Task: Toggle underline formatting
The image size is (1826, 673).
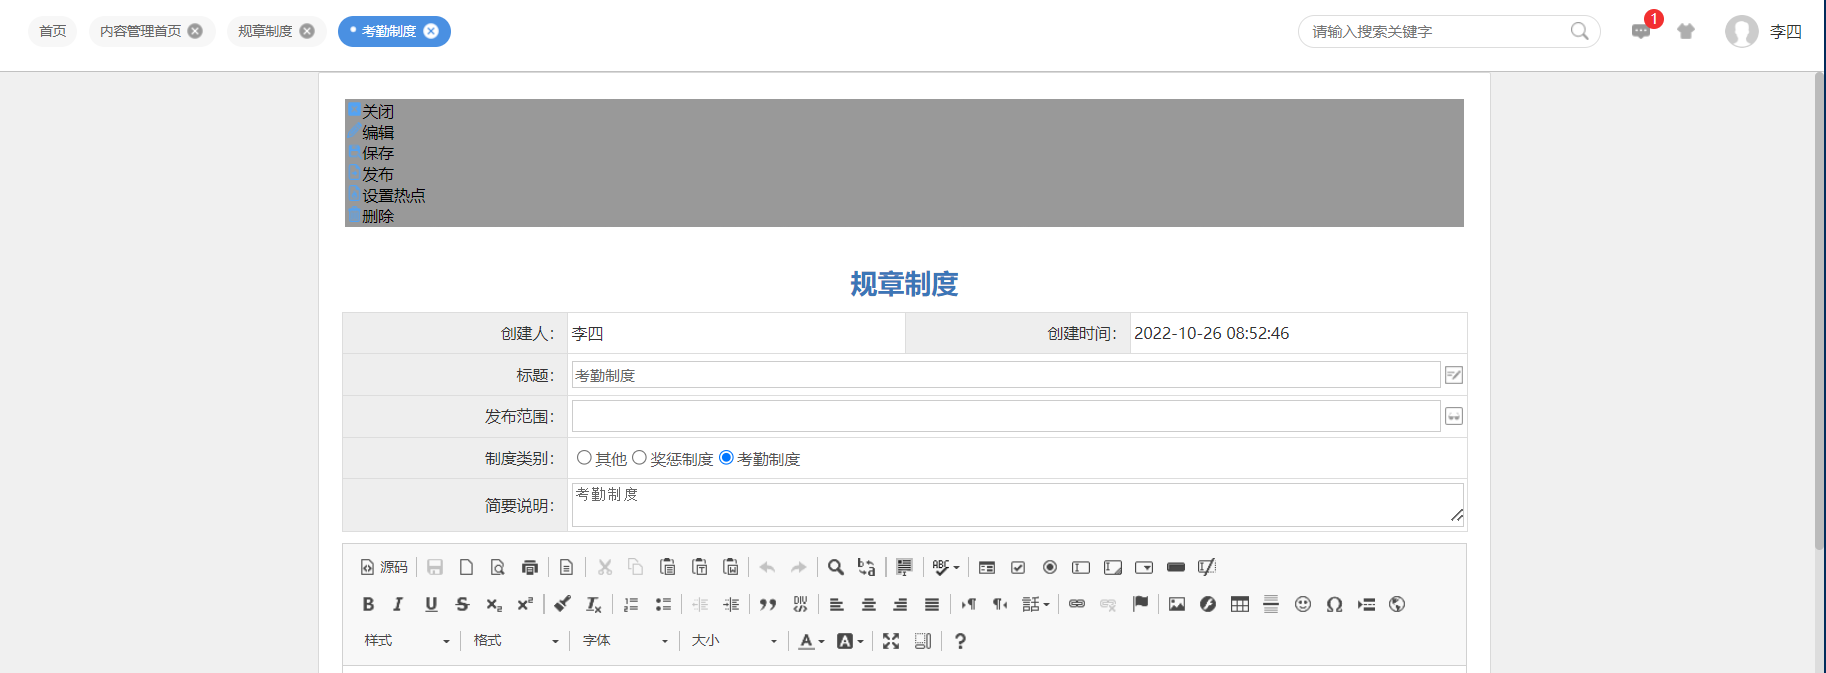Action: 431,604
